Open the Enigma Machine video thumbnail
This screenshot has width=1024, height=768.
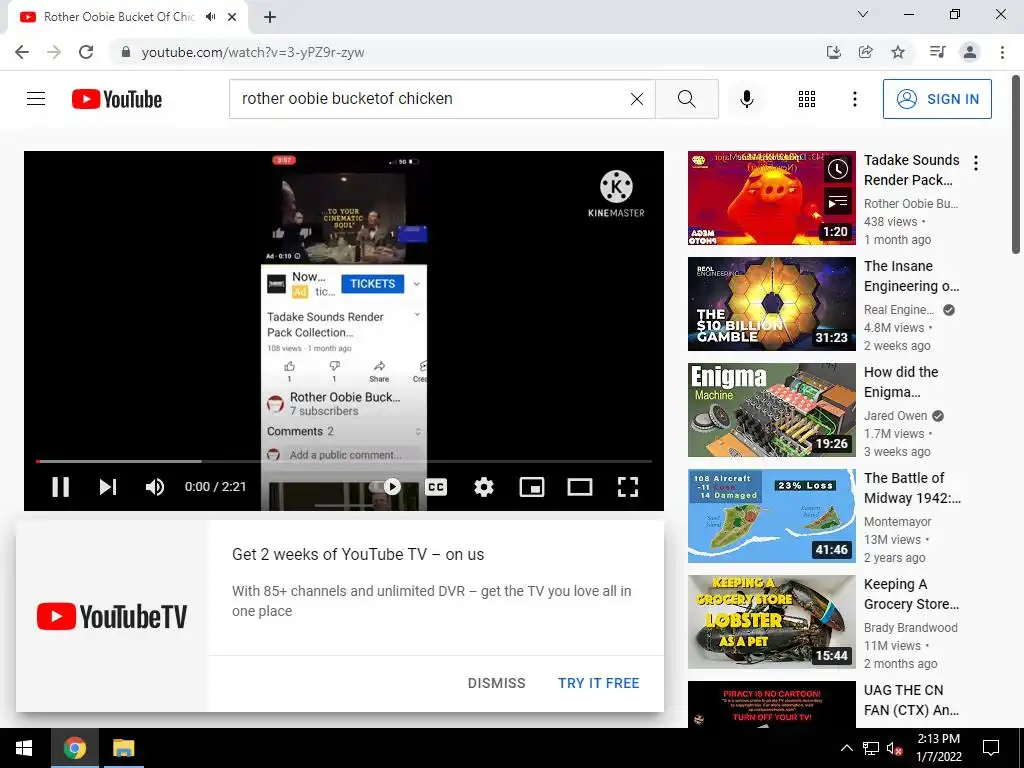pos(772,410)
